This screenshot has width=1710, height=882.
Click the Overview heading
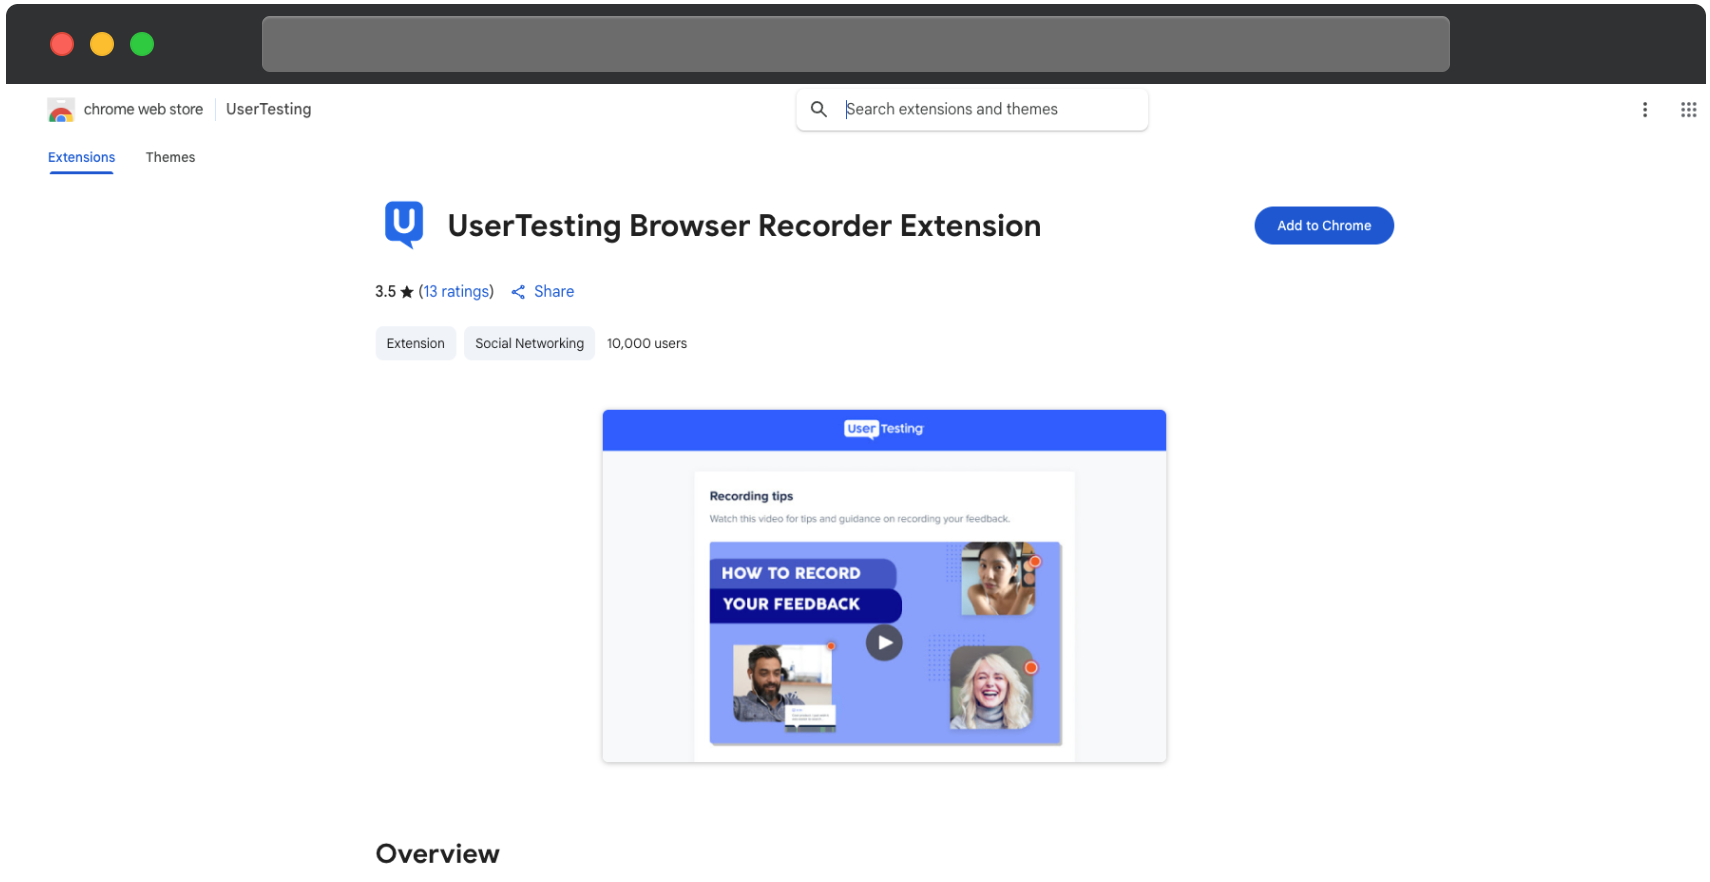437,854
